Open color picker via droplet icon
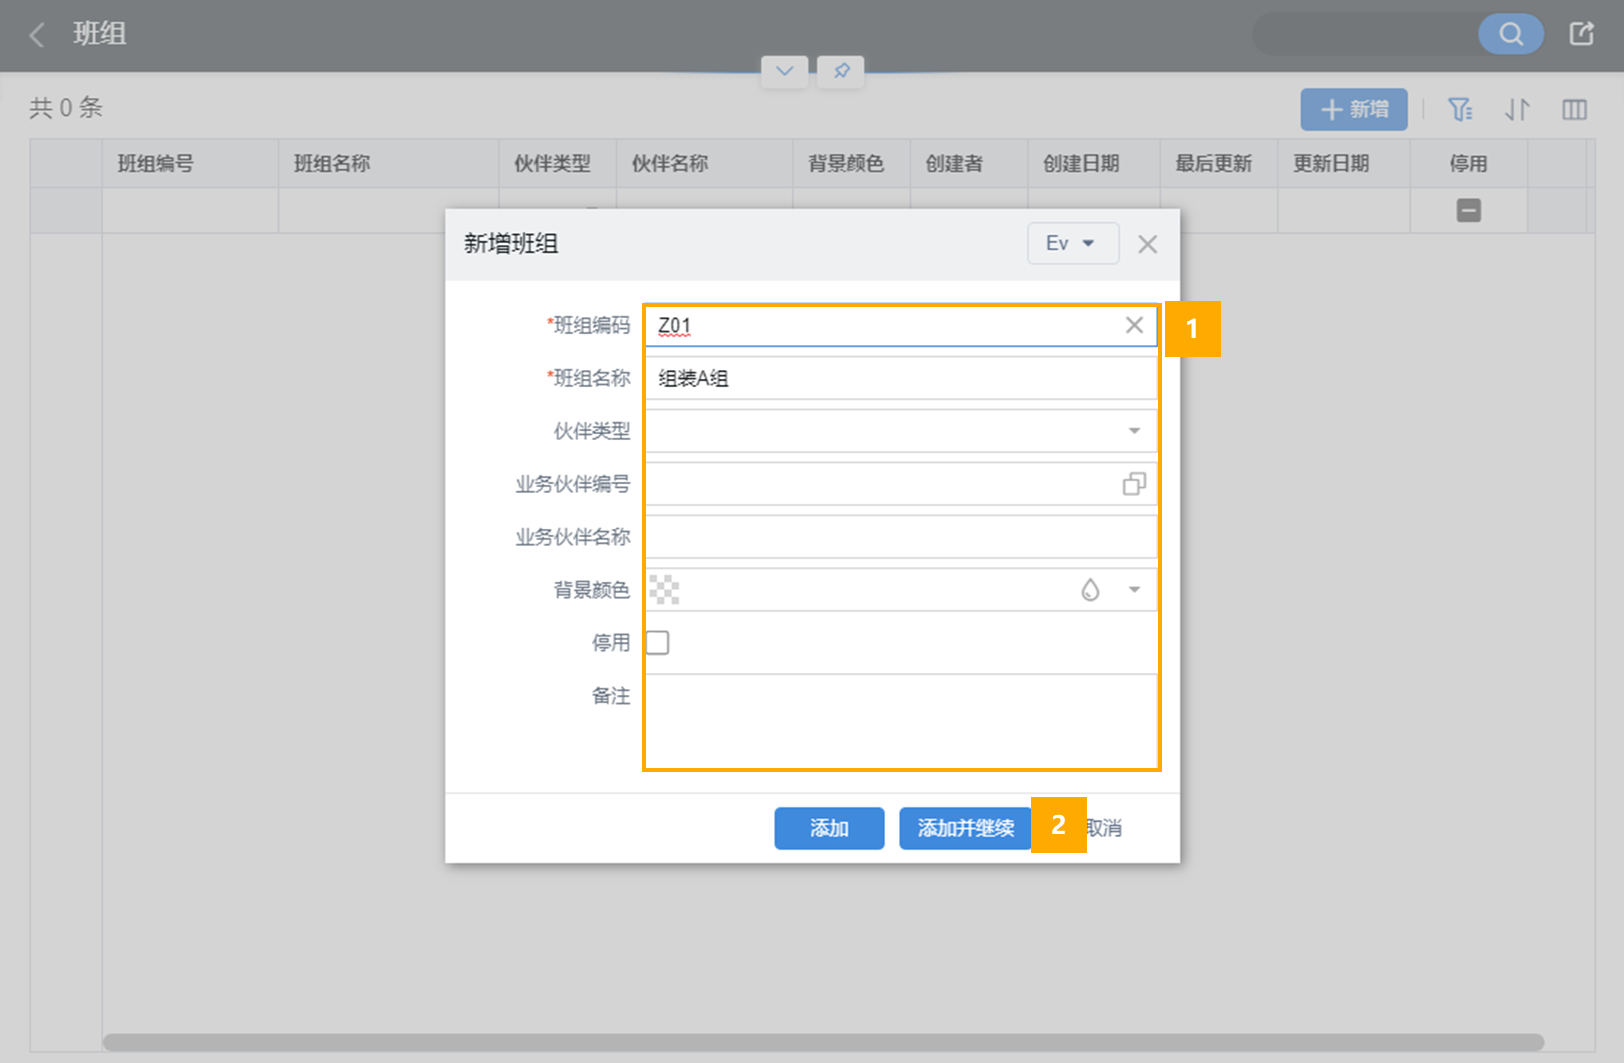Screen dimensions: 1624x1063 (x=1090, y=590)
